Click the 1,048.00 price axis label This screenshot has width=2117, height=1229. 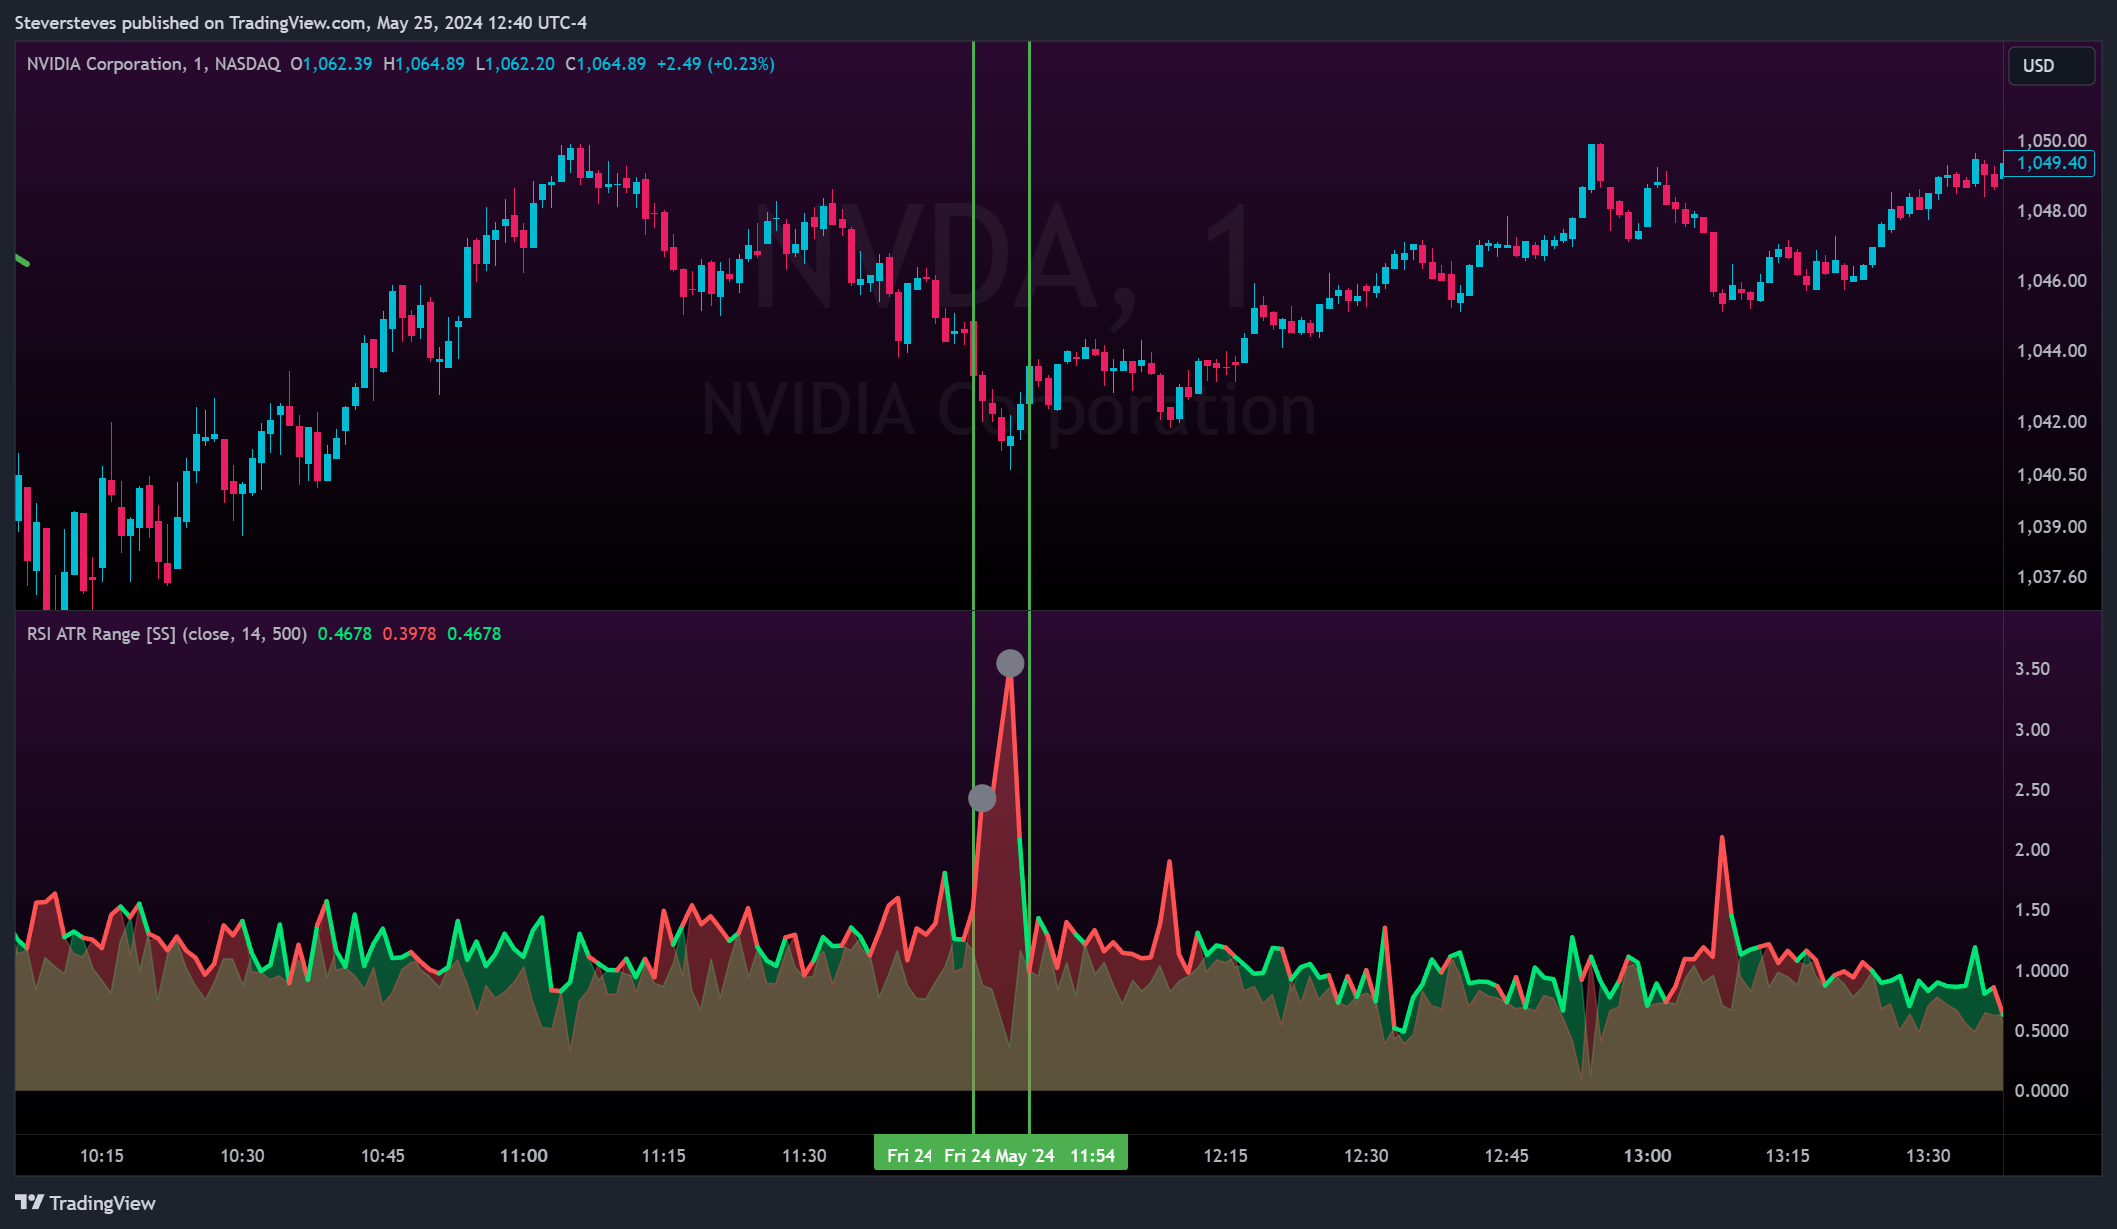point(2051,211)
